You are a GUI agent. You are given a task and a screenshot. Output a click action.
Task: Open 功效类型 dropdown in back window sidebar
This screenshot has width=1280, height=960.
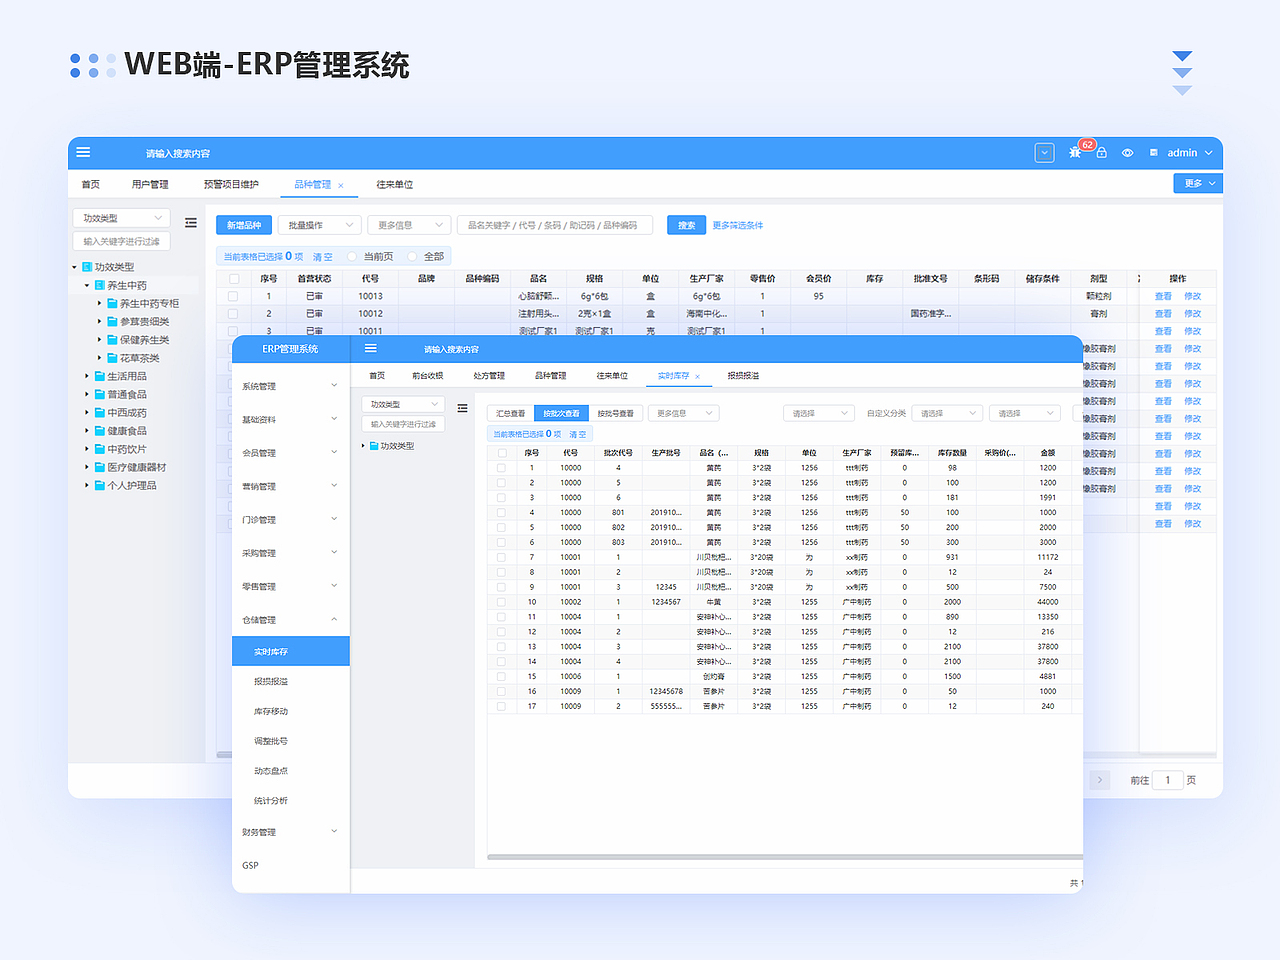121,218
